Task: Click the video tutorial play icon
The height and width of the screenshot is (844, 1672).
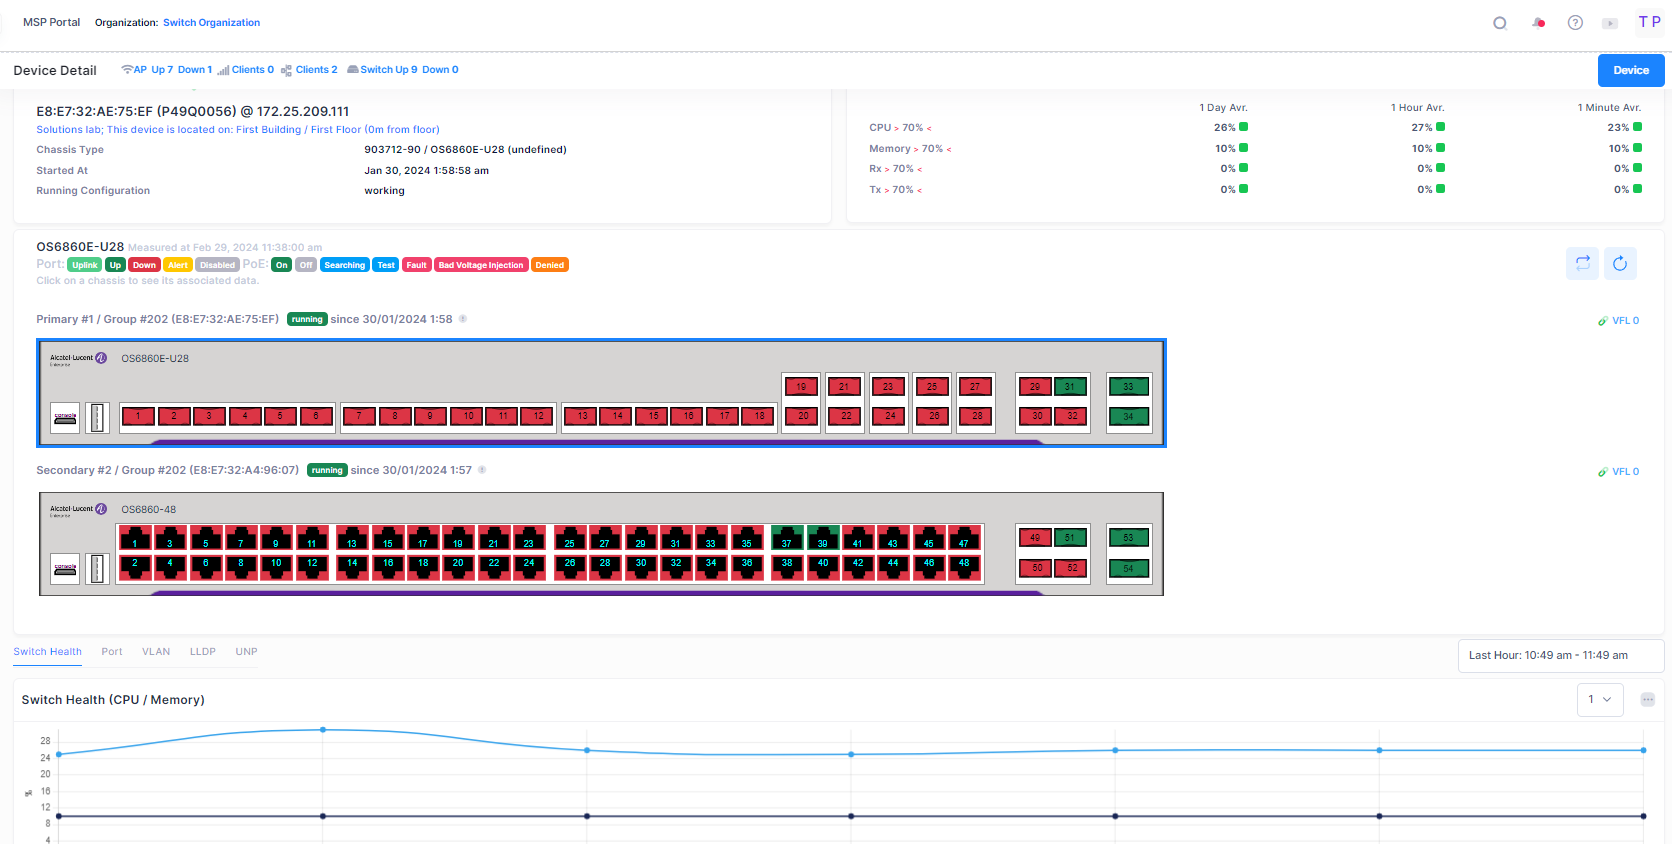Action: point(1610,23)
